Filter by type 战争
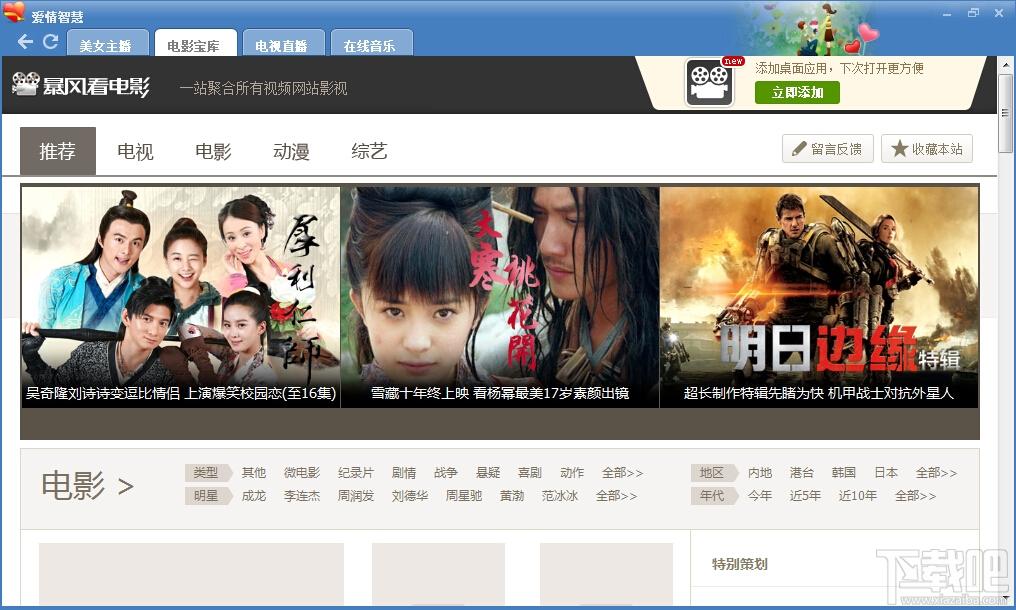 tap(445, 473)
